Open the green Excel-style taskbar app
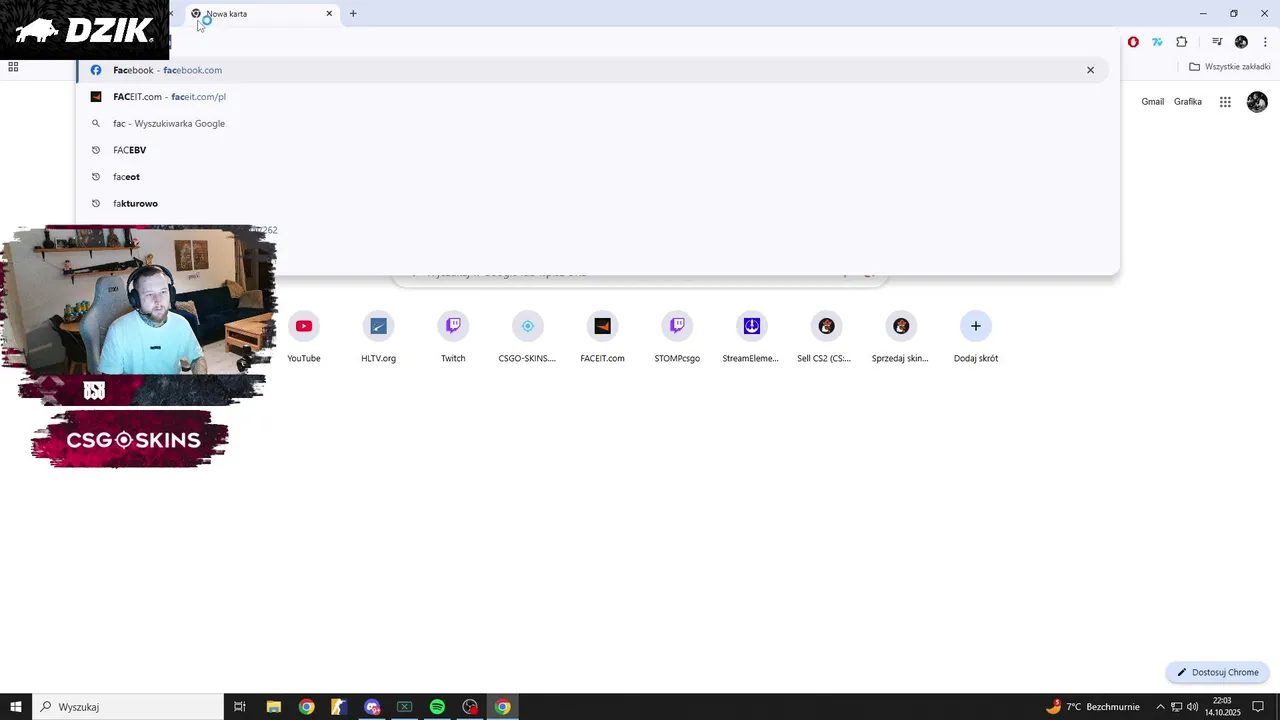This screenshot has height=720, width=1280. tap(404, 707)
